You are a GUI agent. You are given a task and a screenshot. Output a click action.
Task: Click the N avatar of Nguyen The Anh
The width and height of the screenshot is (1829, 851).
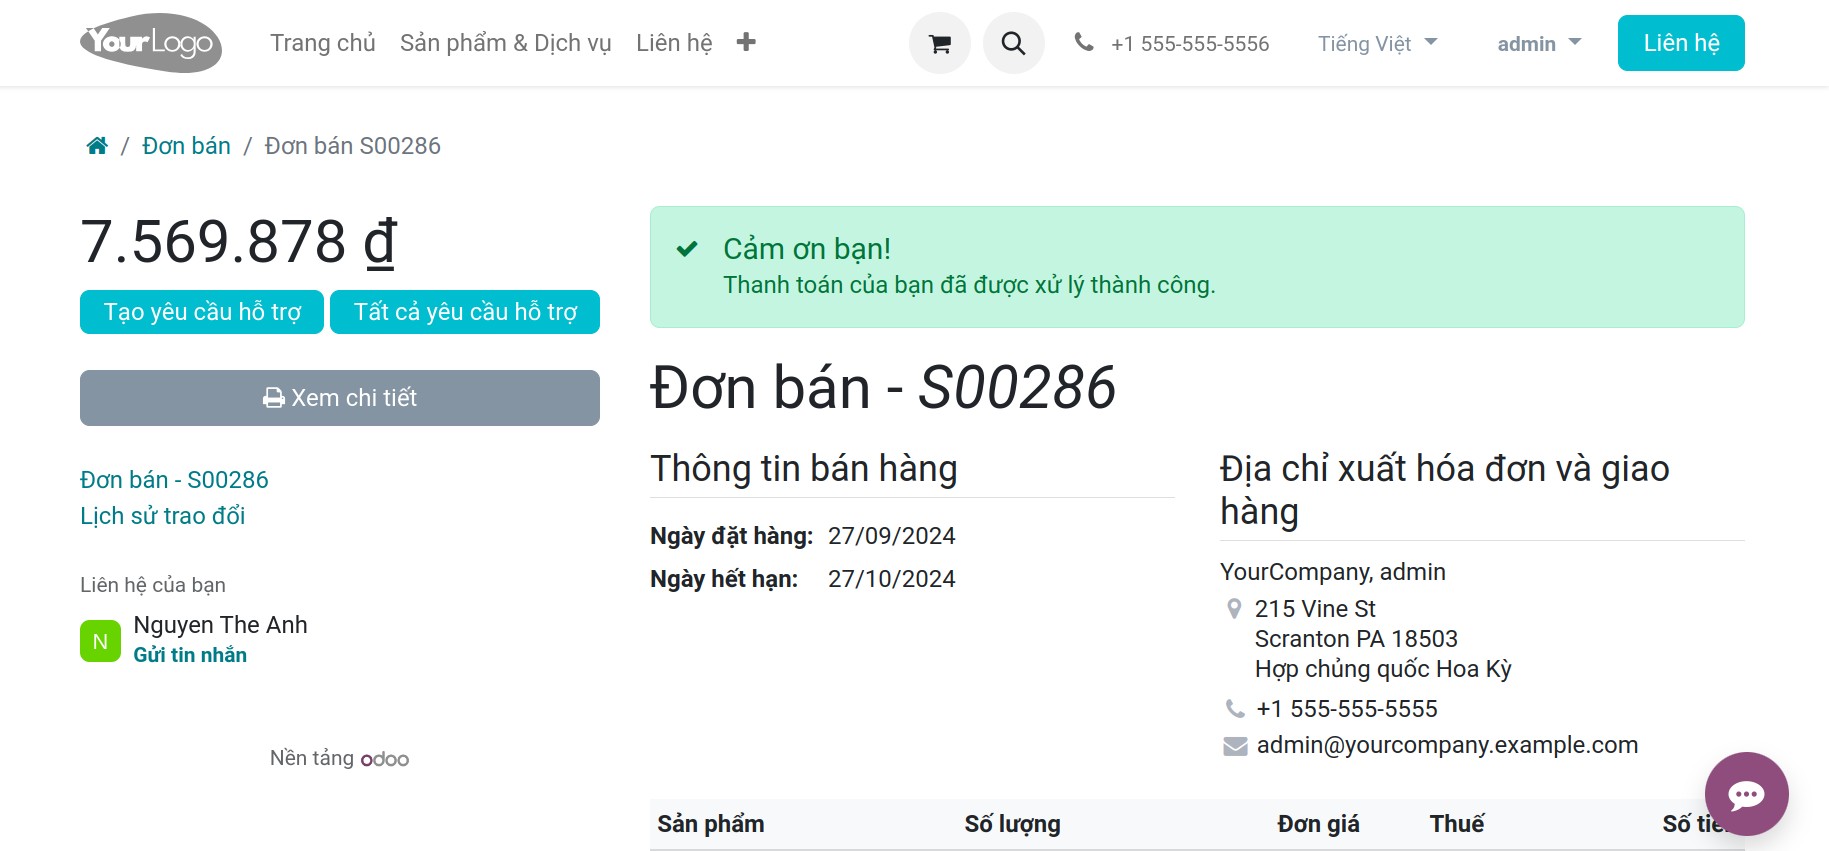(100, 641)
